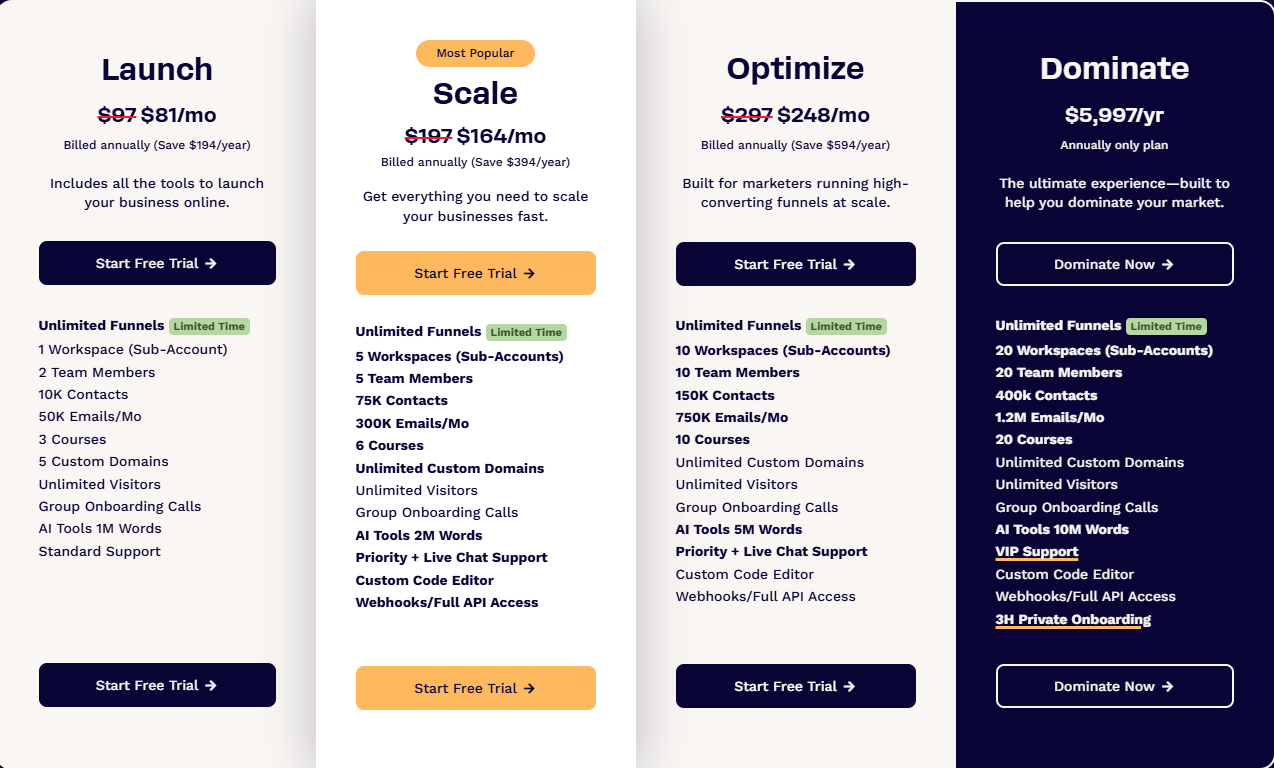The image size is (1274, 768).
Task: Click Limited Time badge in Launch plan
Action: tap(209, 326)
